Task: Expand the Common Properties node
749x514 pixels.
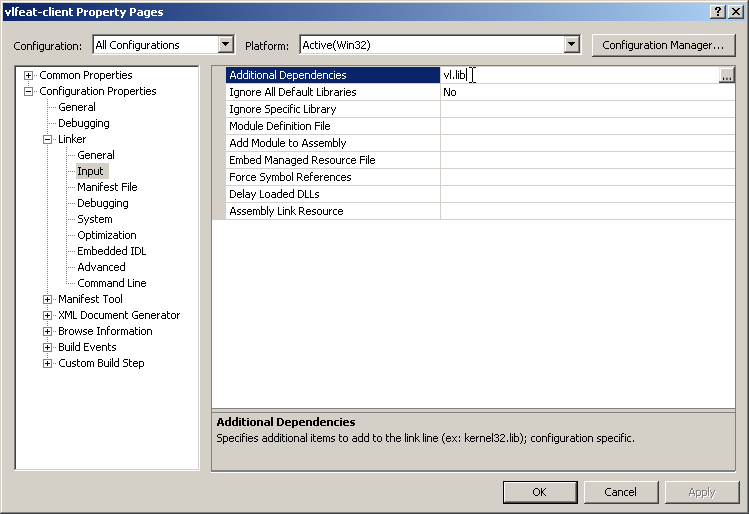Action: click(x=29, y=75)
